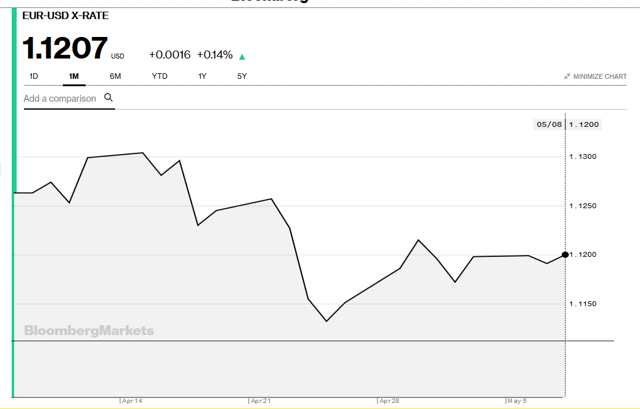This screenshot has width=640, height=409.
Task: Click the USD currency label
Action: (118, 56)
